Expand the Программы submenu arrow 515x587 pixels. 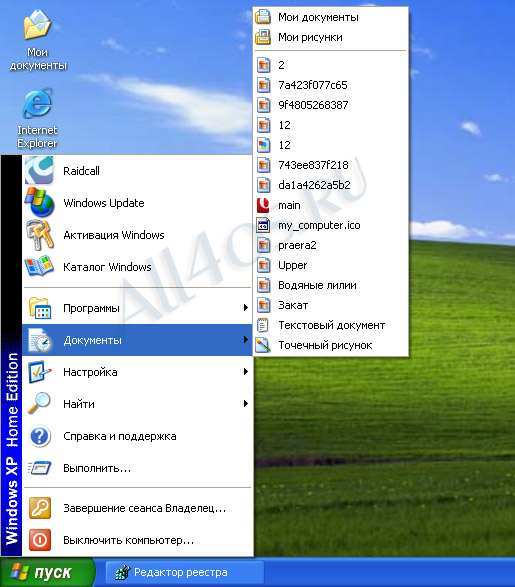[x=246, y=308]
